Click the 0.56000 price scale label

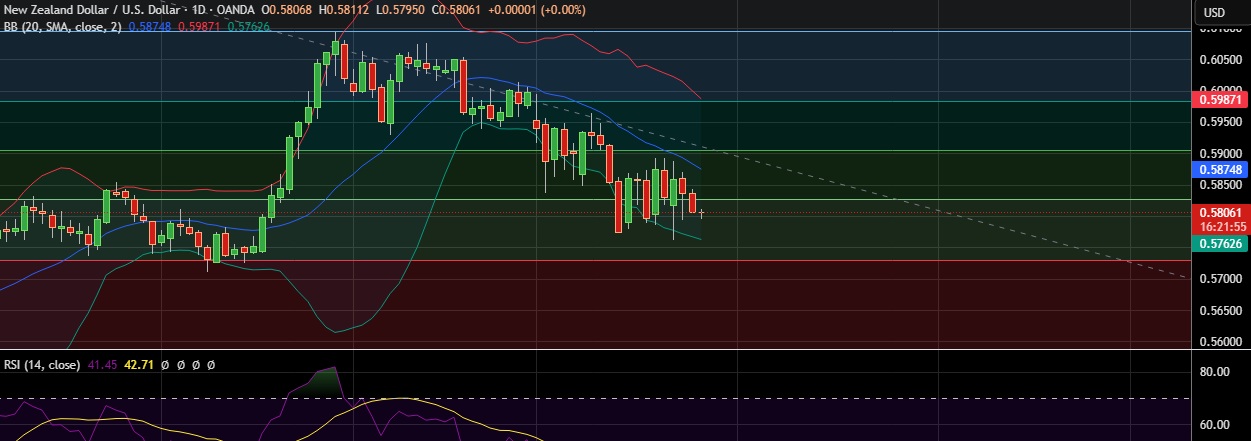coord(1221,342)
